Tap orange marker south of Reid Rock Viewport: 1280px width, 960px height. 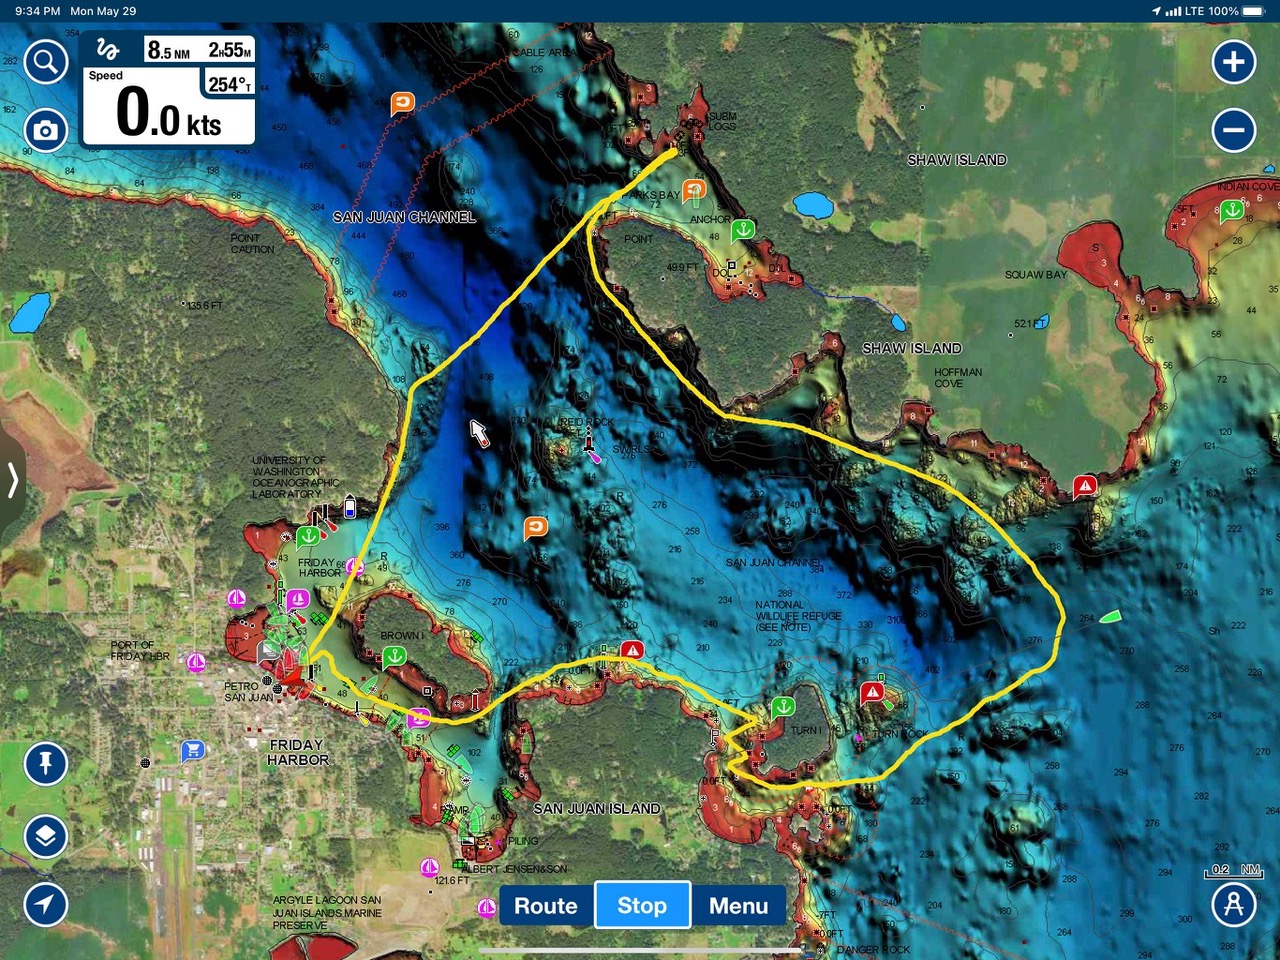(536, 527)
